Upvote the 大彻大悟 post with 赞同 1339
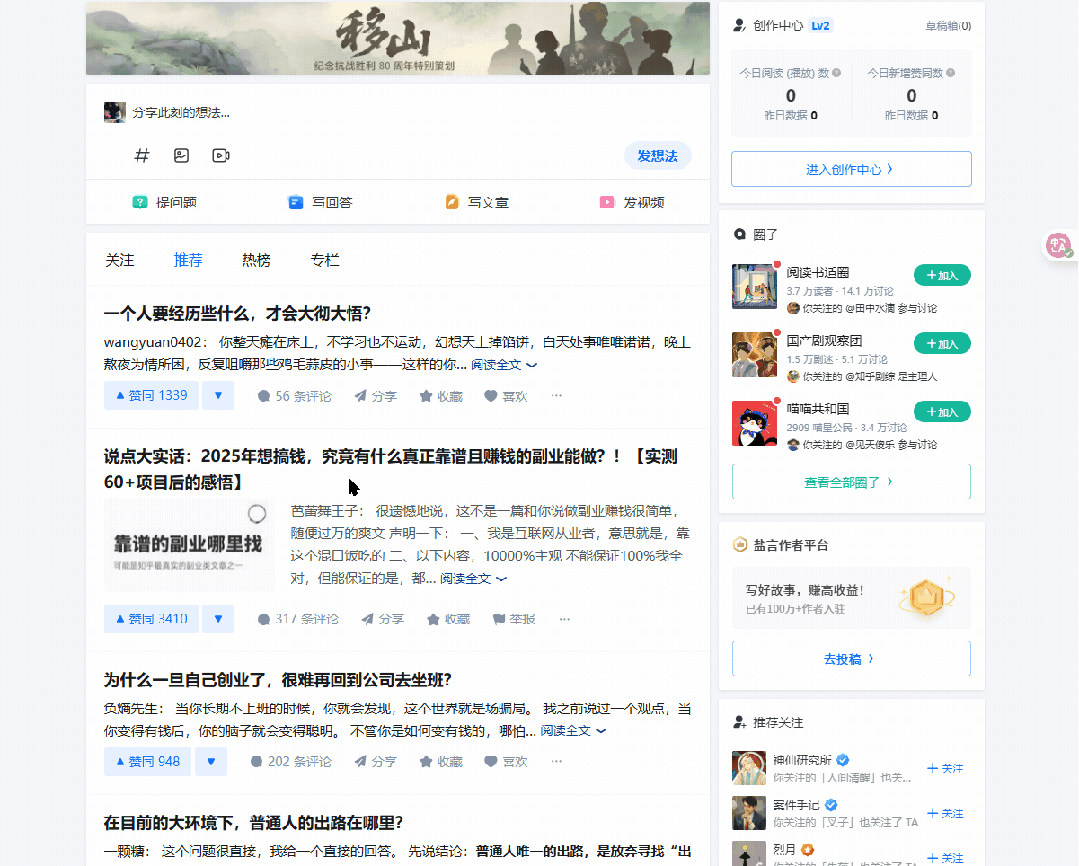This screenshot has height=866, width=1079. (x=151, y=396)
